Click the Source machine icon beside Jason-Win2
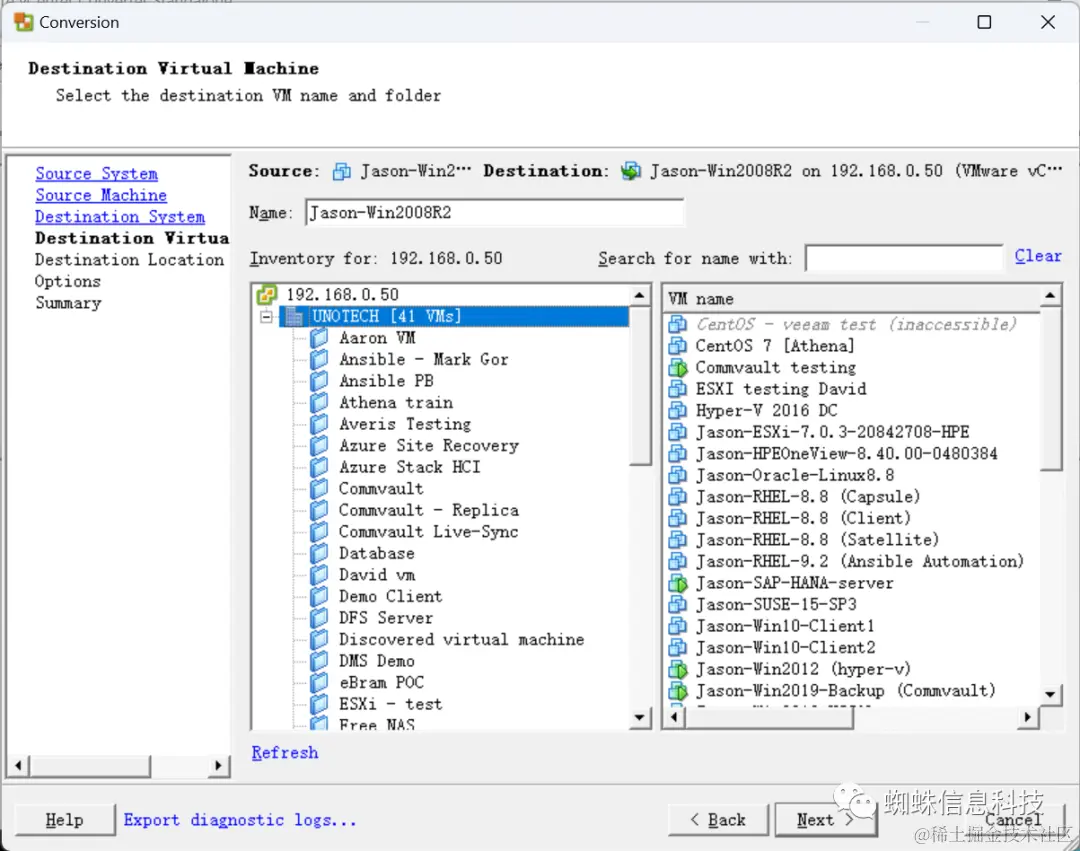Viewport: 1080px width, 851px height. pos(342,171)
